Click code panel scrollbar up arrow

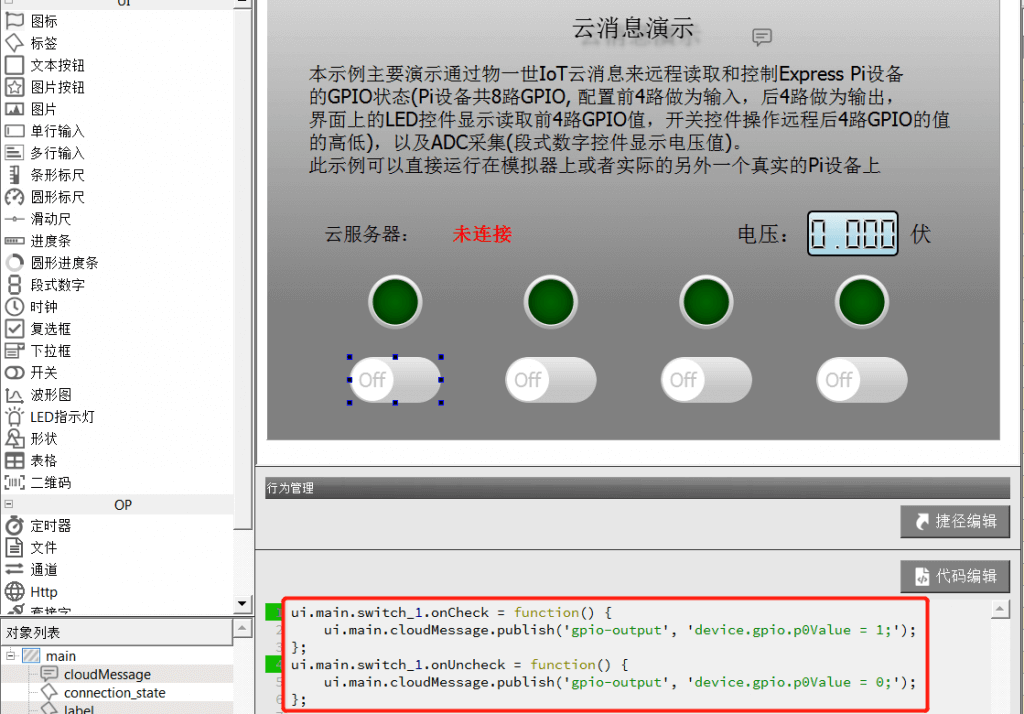point(1000,609)
